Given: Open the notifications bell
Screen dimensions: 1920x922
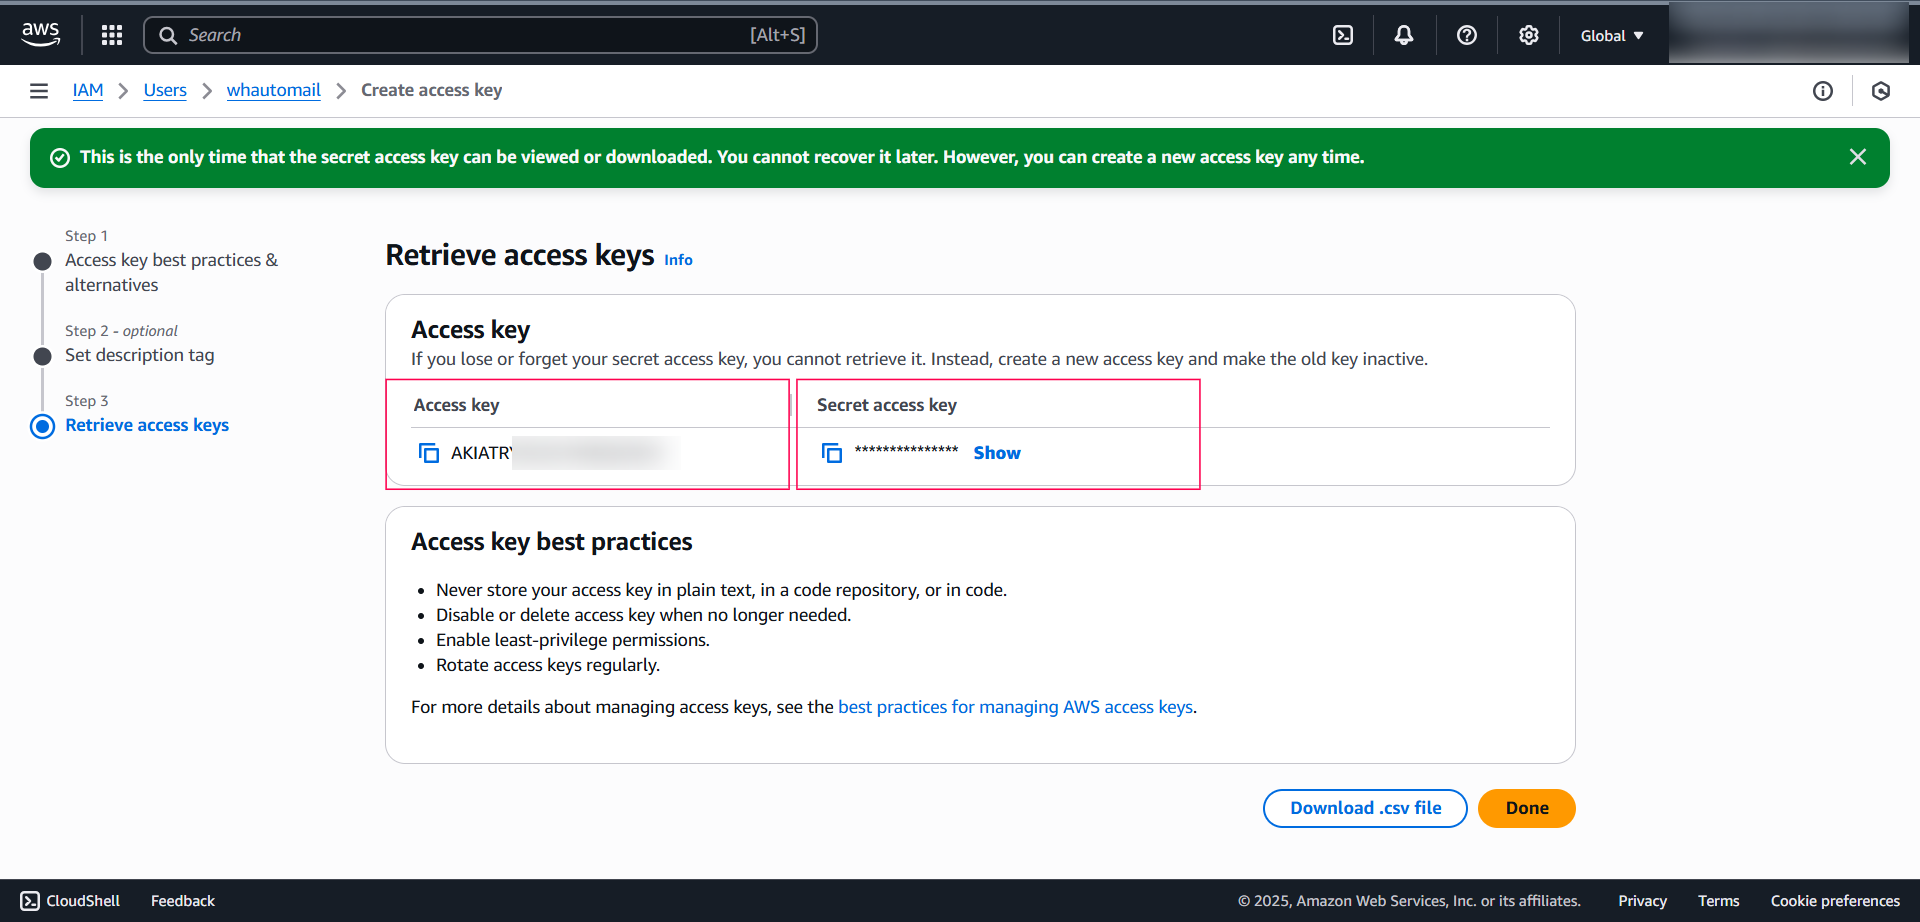Looking at the screenshot, I should [x=1403, y=34].
